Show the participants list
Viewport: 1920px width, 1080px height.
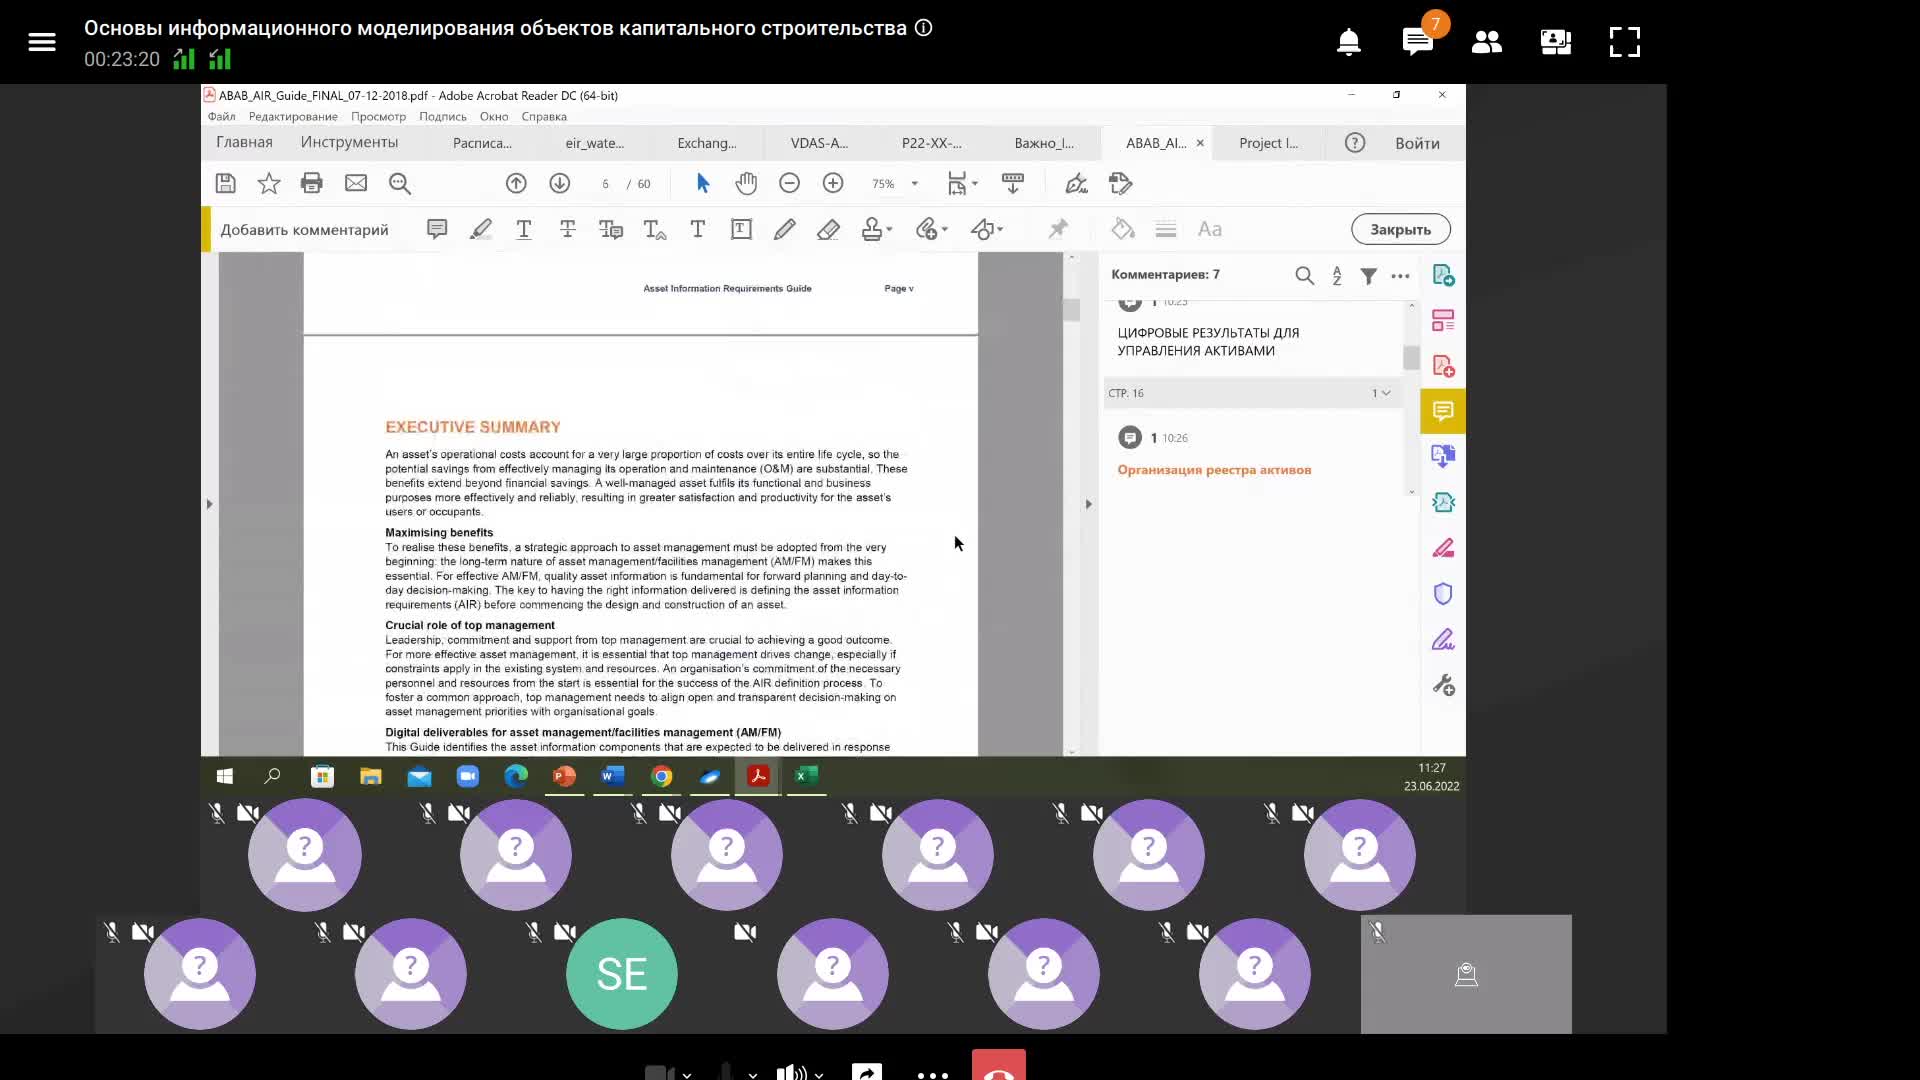tap(1487, 42)
